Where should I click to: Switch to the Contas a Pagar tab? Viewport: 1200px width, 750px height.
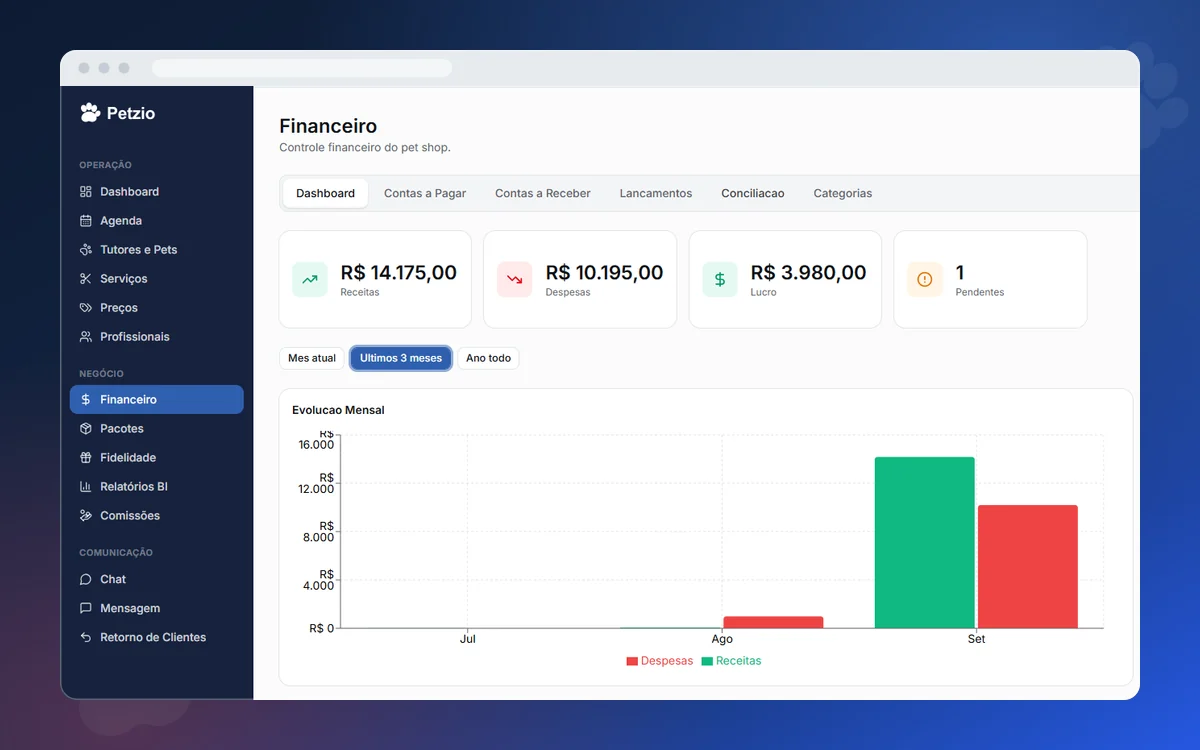(x=425, y=194)
